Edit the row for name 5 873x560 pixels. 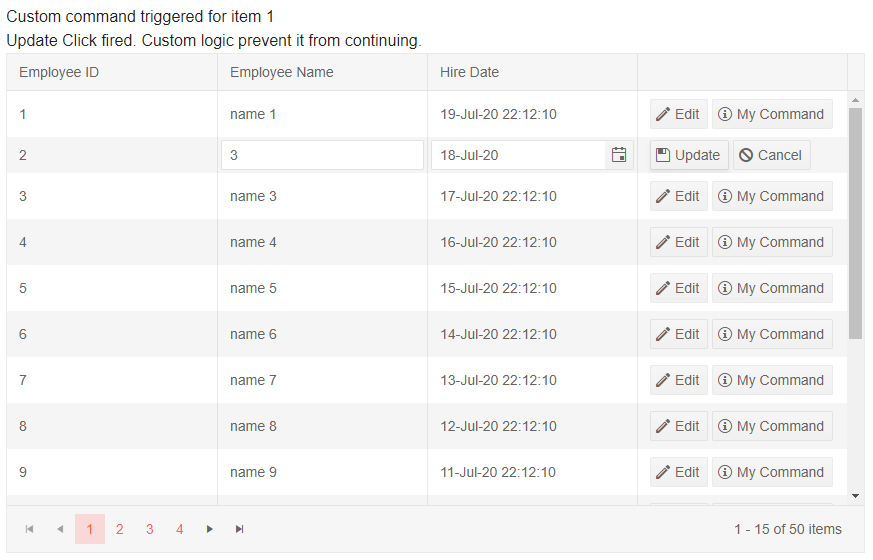click(678, 288)
